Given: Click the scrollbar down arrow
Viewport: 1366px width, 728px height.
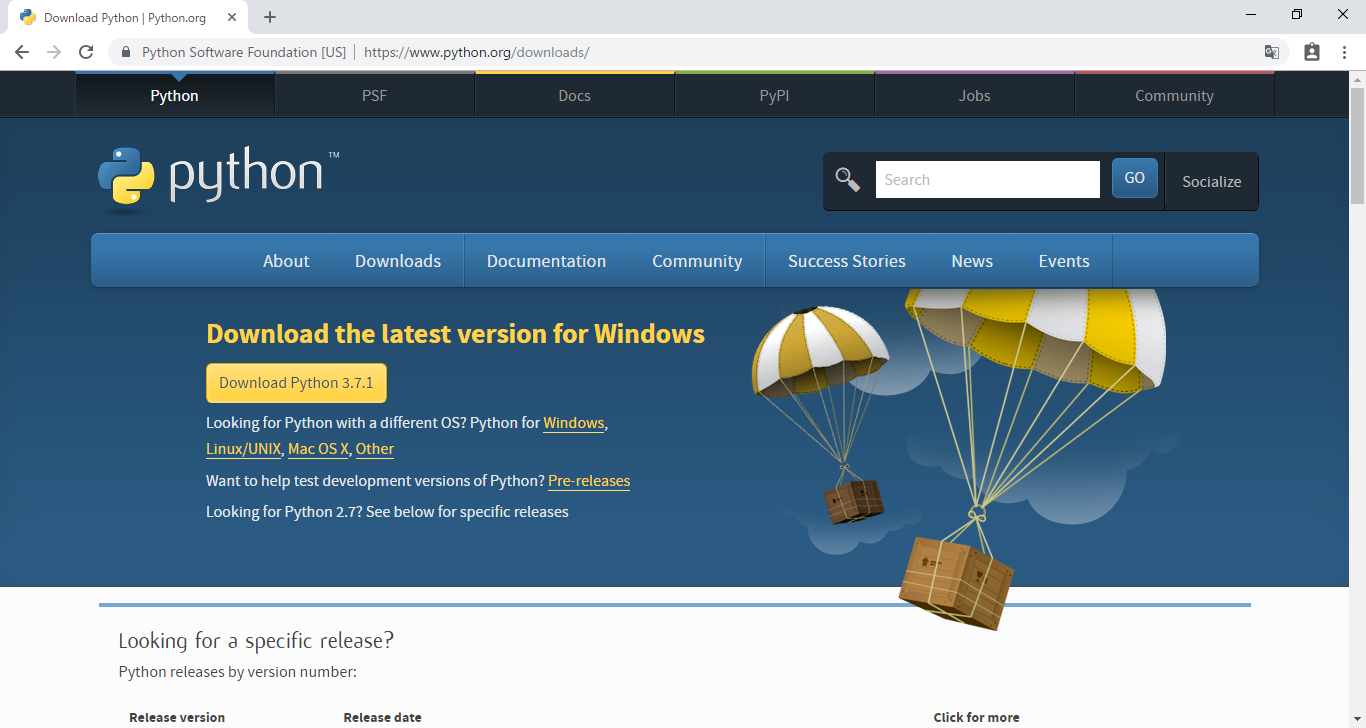Looking at the screenshot, I should pos(1357,720).
